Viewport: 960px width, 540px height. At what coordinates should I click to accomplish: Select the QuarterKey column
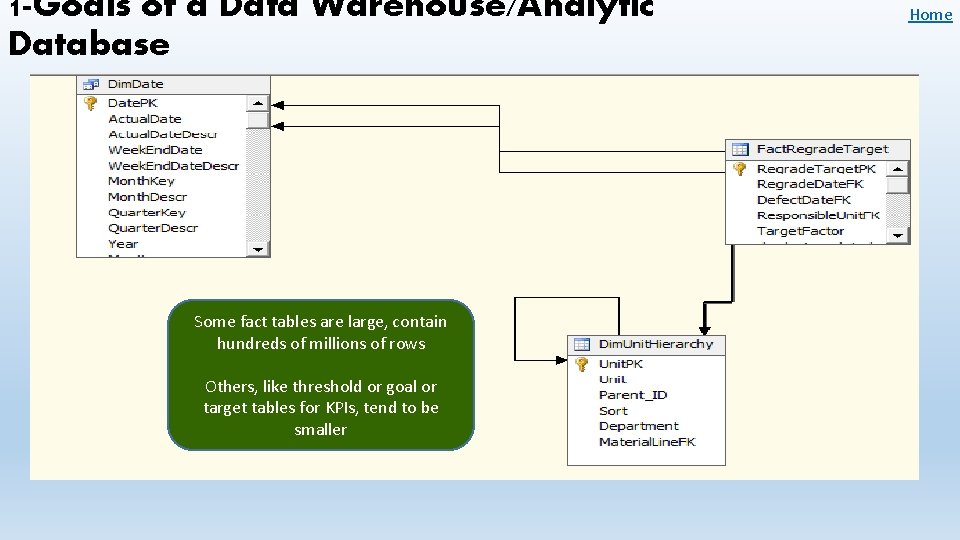[146, 212]
